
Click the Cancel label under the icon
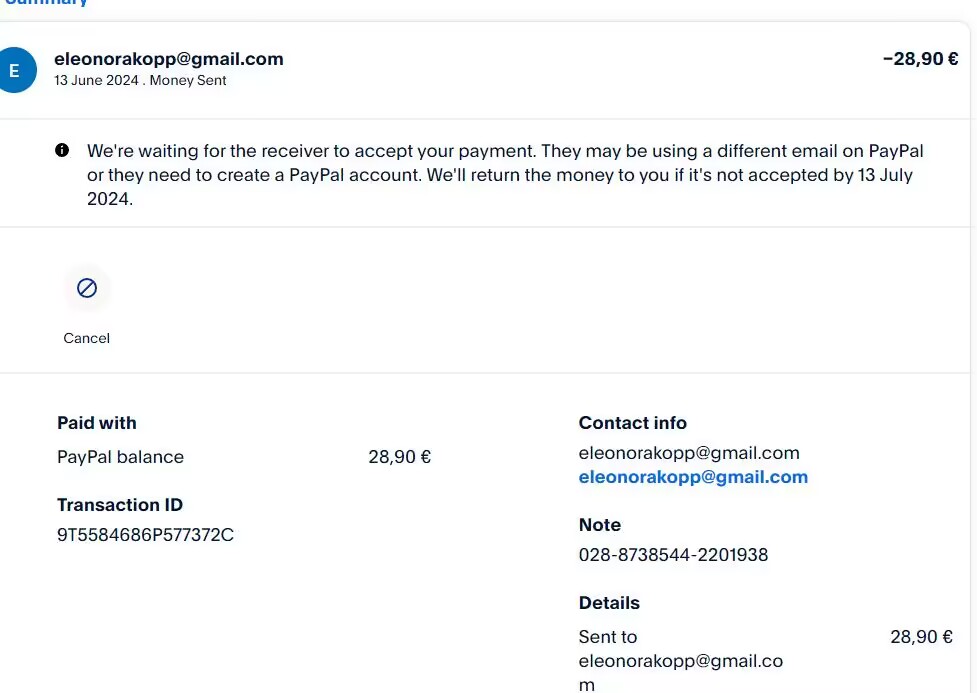point(87,338)
